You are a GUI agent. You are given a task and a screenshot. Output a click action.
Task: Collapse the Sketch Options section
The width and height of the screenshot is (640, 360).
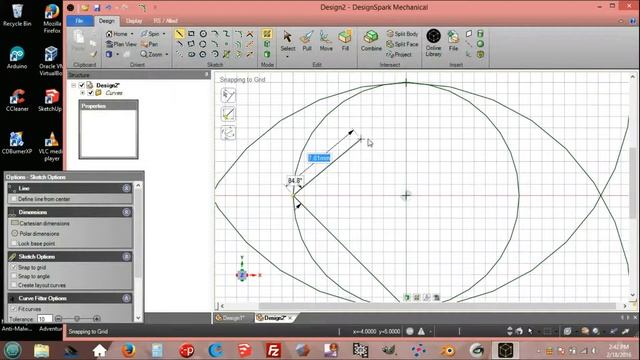[127, 256]
